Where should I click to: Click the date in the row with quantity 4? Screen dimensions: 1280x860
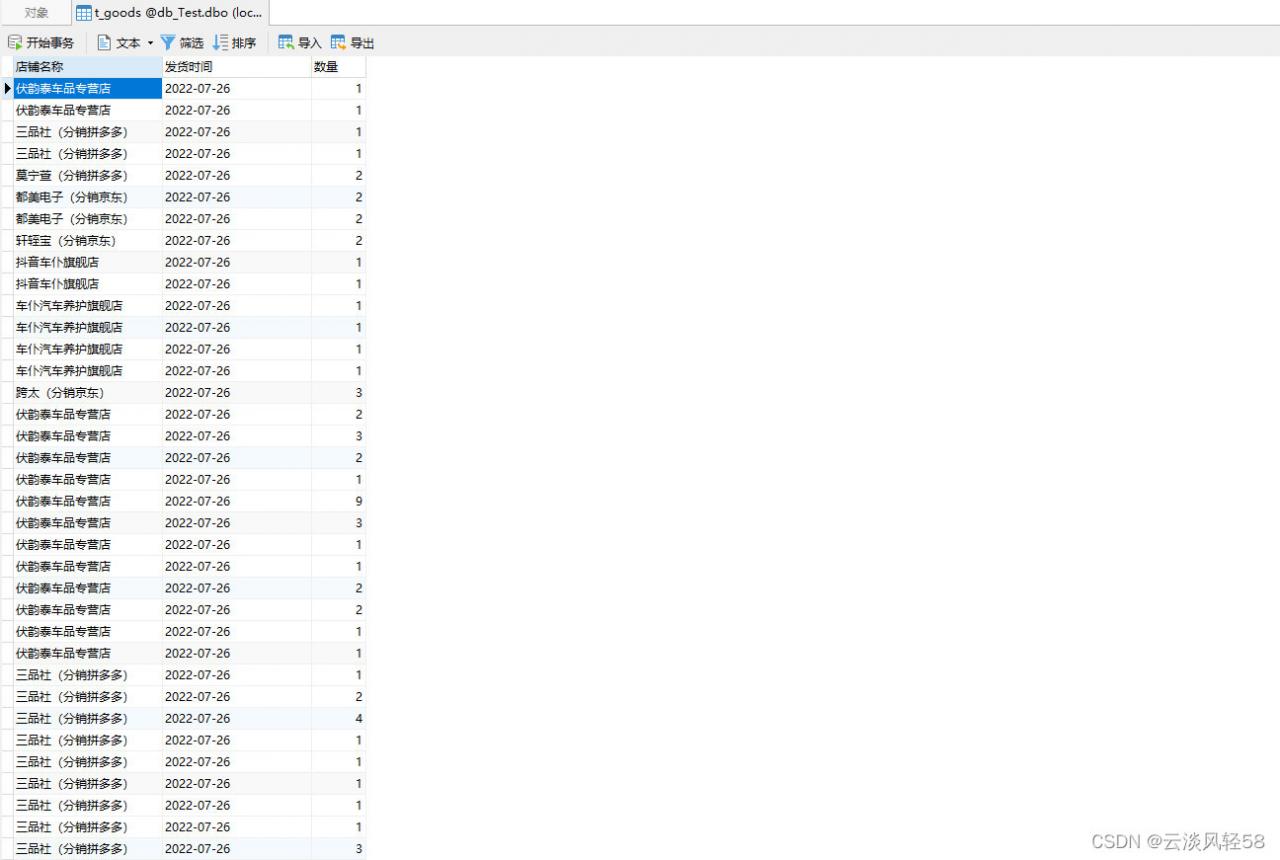pyautogui.click(x=237, y=719)
